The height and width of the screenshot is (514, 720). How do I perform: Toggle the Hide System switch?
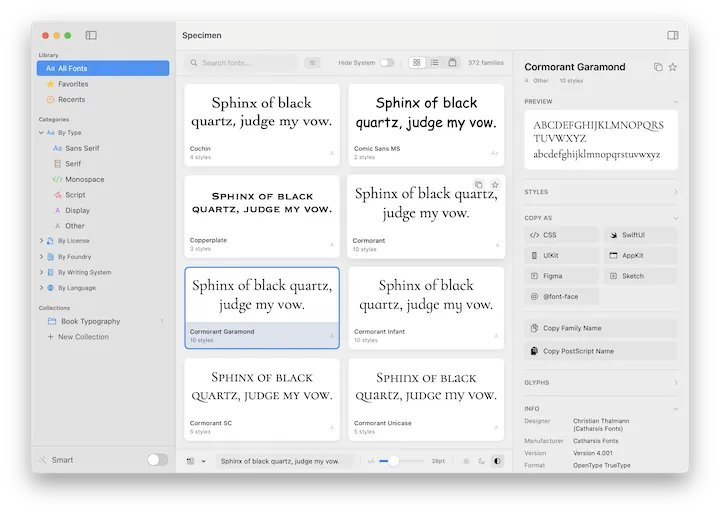[387, 62]
